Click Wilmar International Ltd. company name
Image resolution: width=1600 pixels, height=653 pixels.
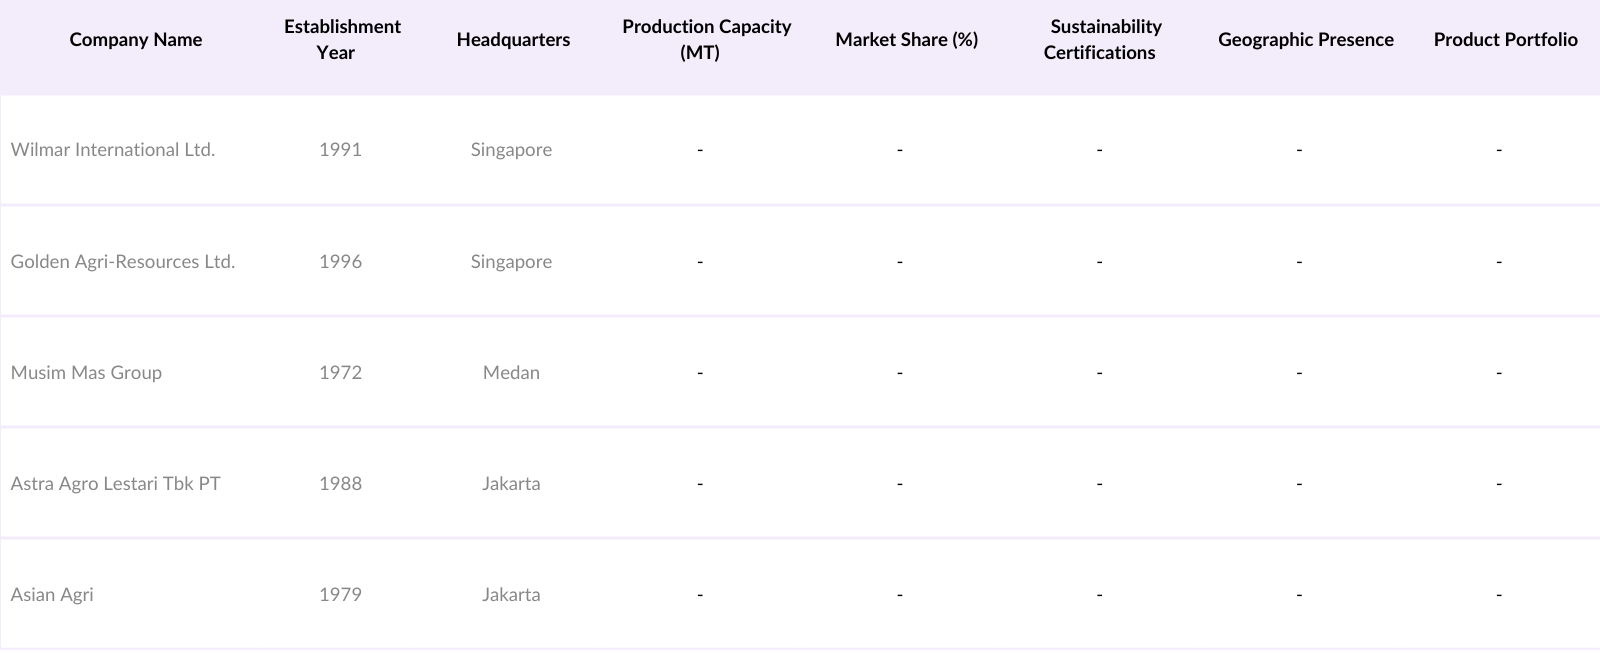click(x=113, y=150)
